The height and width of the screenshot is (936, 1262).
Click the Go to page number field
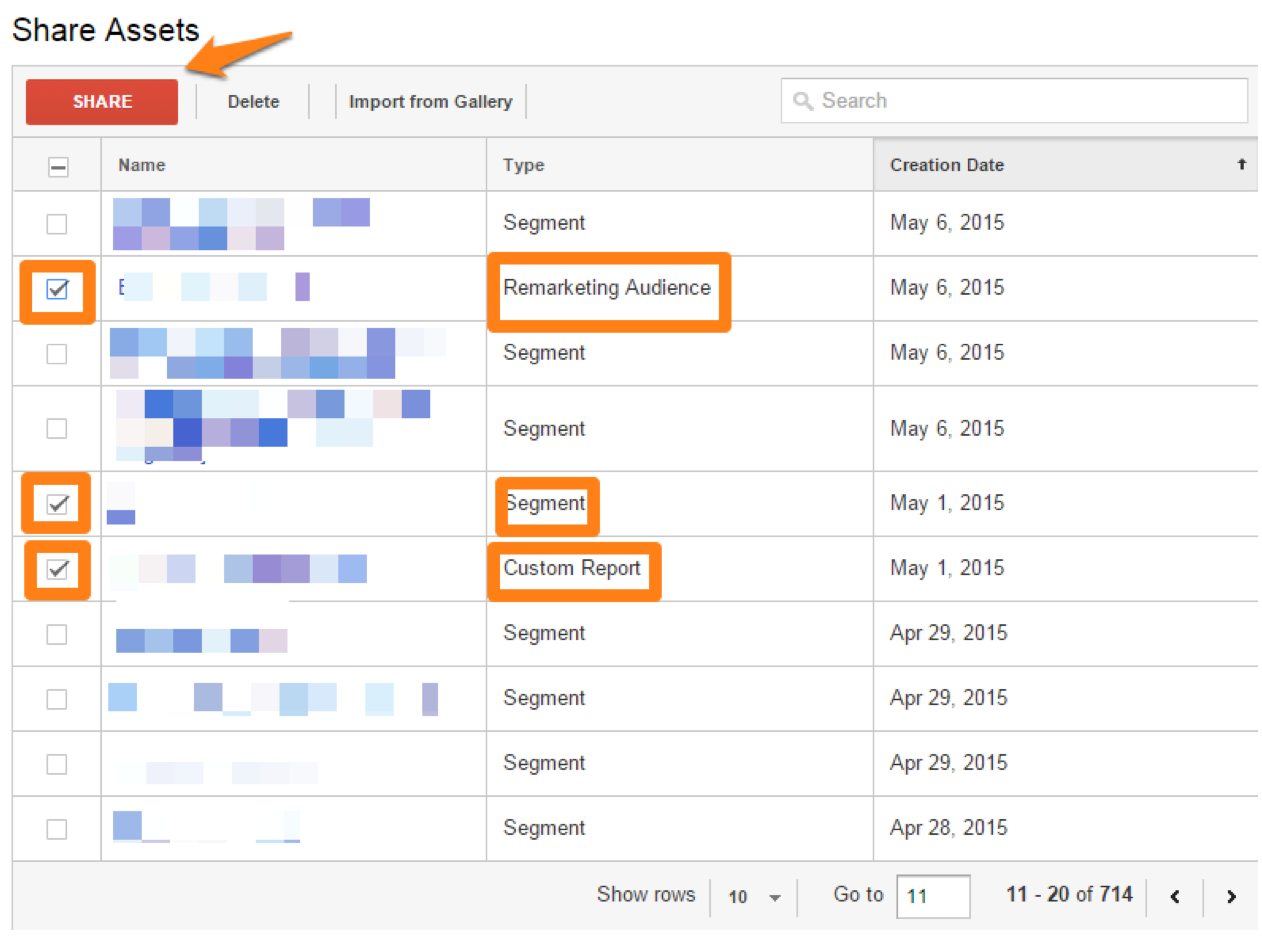(x=933, y=896)
